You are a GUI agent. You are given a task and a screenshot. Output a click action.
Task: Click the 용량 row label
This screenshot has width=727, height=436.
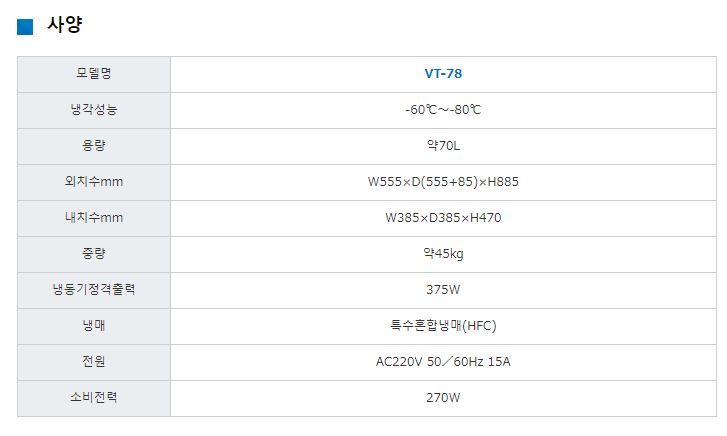[94, 145]
